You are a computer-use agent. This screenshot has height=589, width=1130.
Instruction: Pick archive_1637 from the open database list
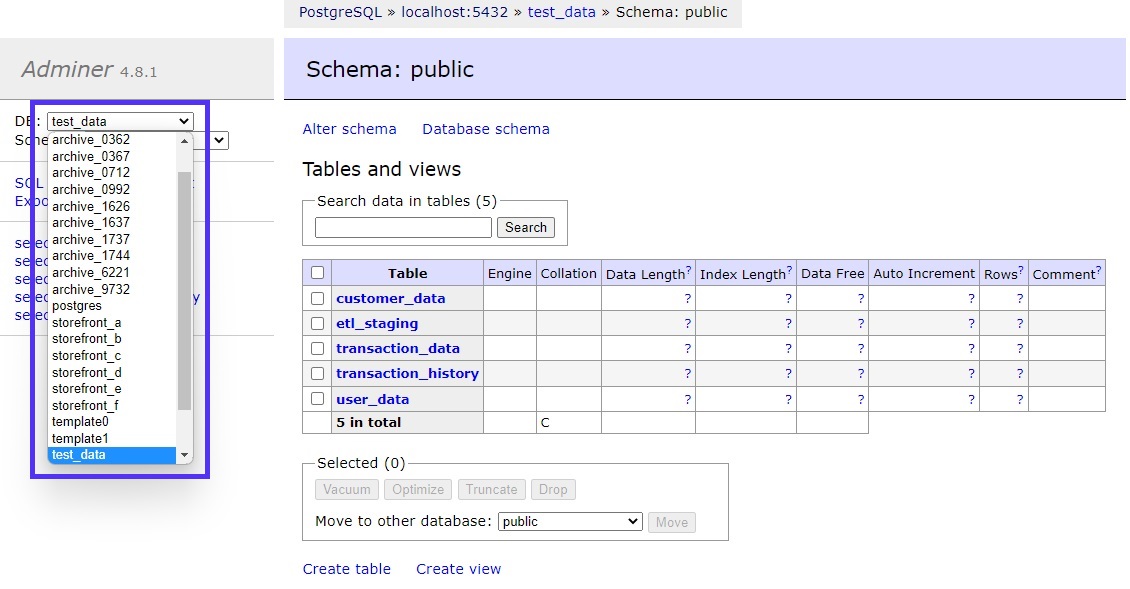pyautogui.click(x=91, y=223)
